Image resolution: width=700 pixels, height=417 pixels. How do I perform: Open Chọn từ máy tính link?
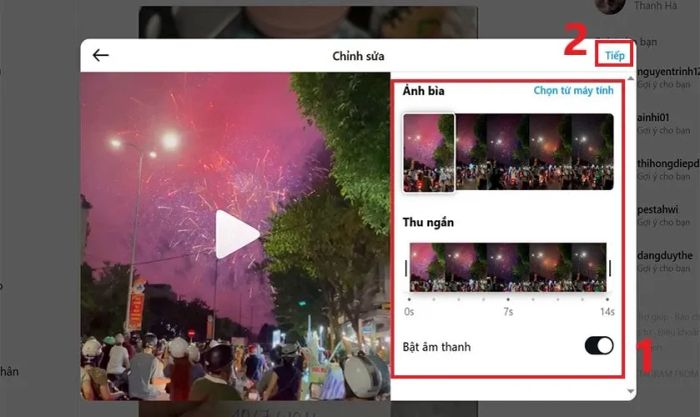[x=573, y=91]
